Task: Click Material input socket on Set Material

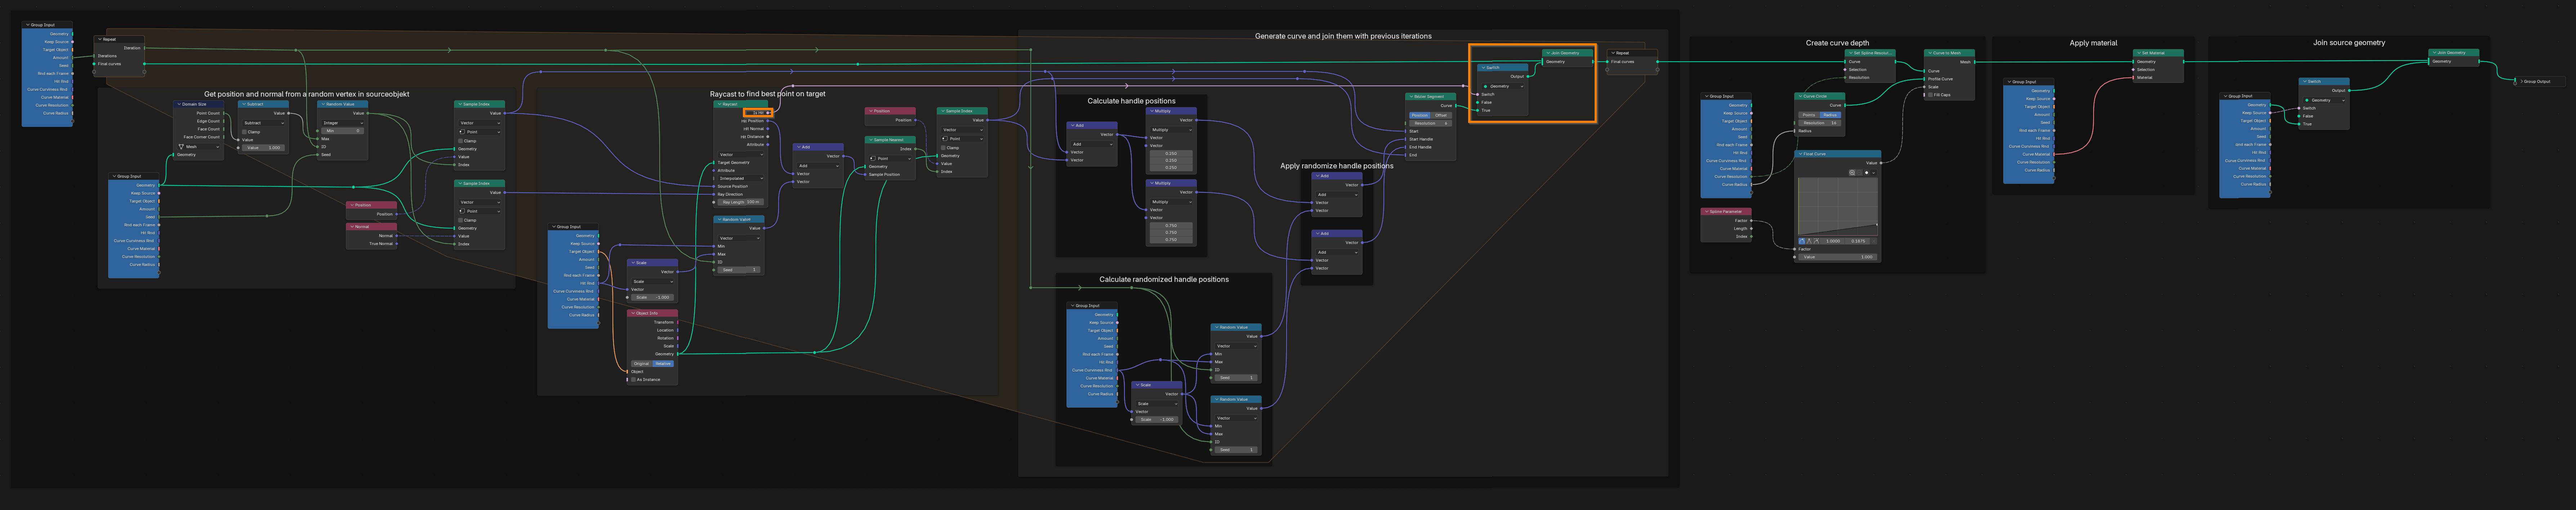Action: [x=2133, y=78]
